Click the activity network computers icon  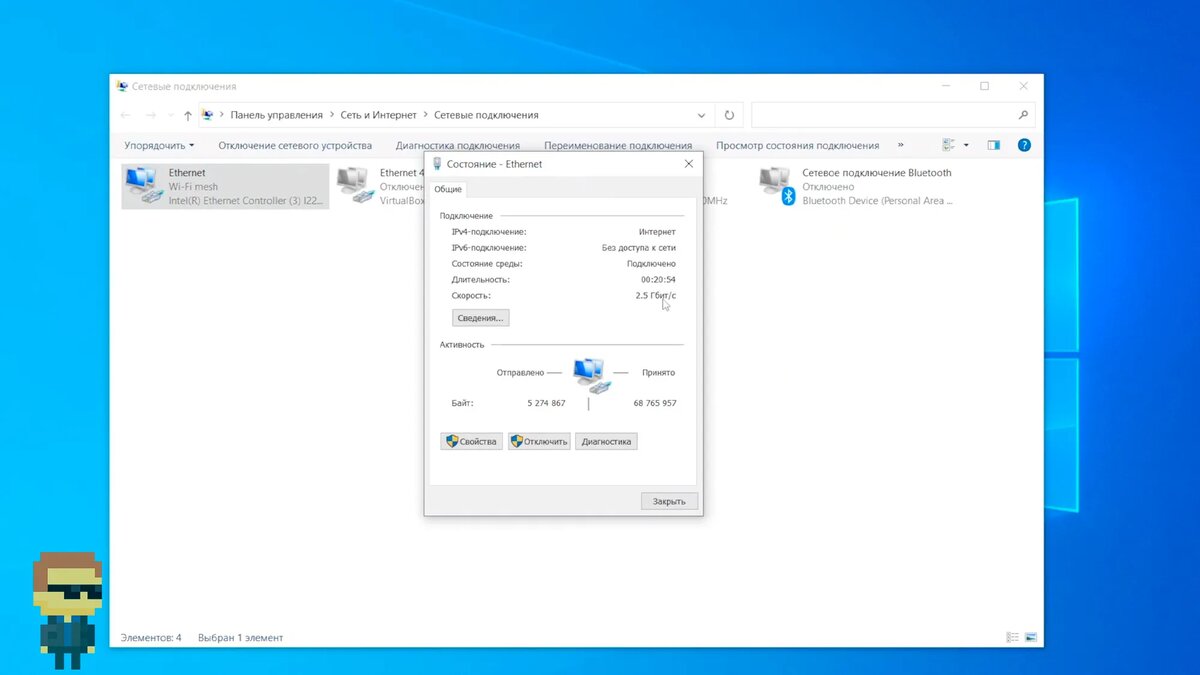tap(590, 376)
